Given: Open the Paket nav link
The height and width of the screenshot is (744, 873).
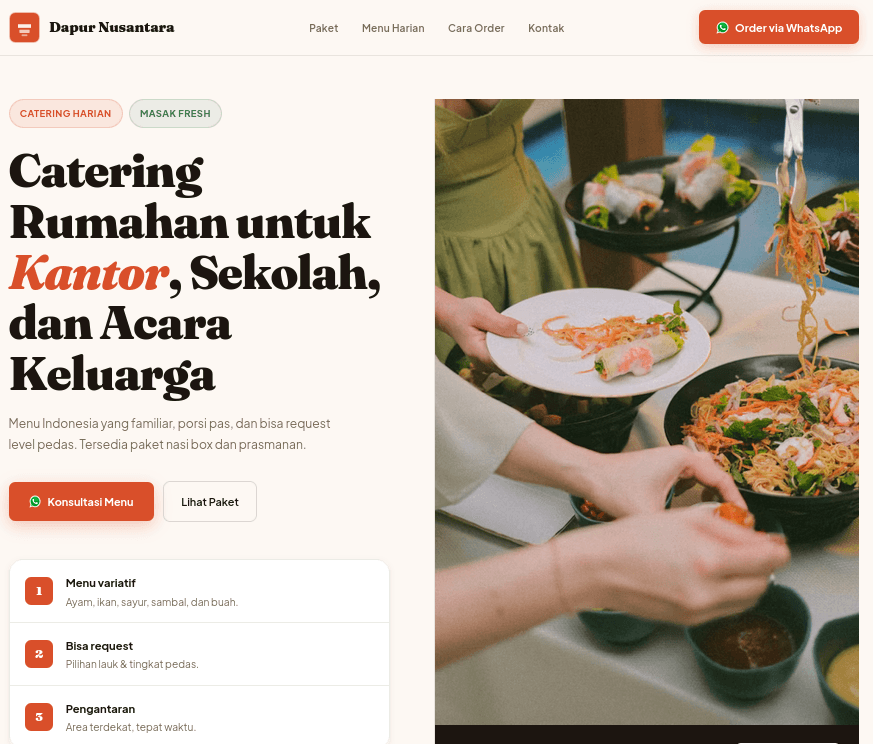Looking at the screenshot, I should coord(323,28).
